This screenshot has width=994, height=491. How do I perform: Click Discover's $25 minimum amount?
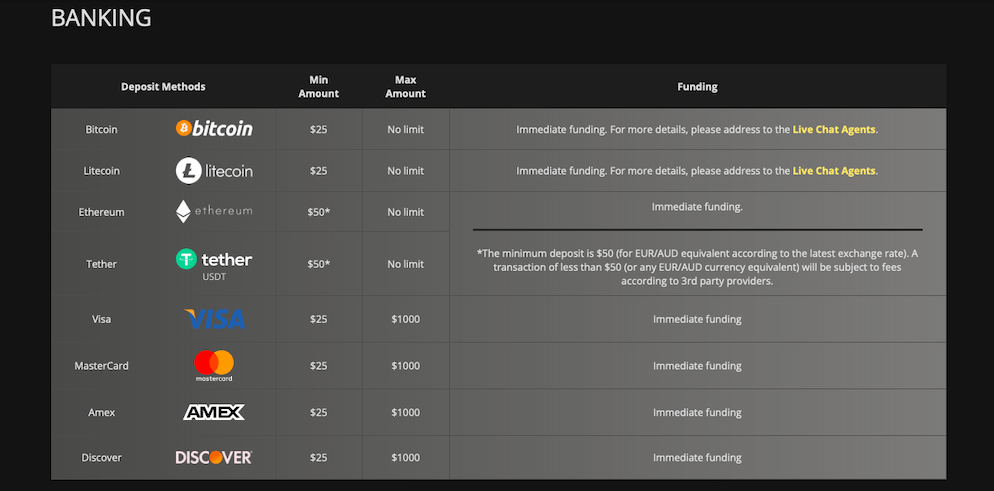[x=319, y=457]
